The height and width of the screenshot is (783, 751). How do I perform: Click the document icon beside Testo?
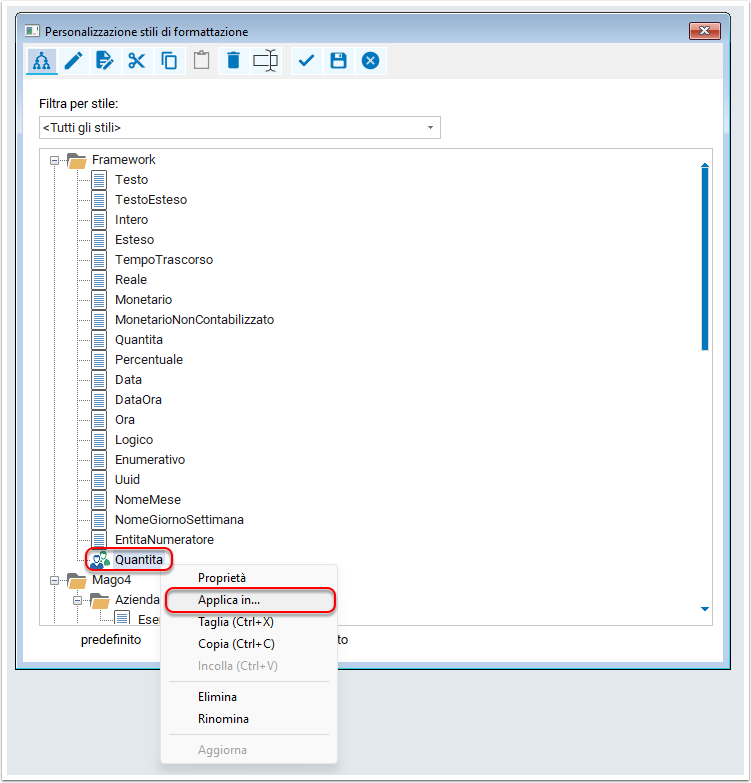coord(99,180)
